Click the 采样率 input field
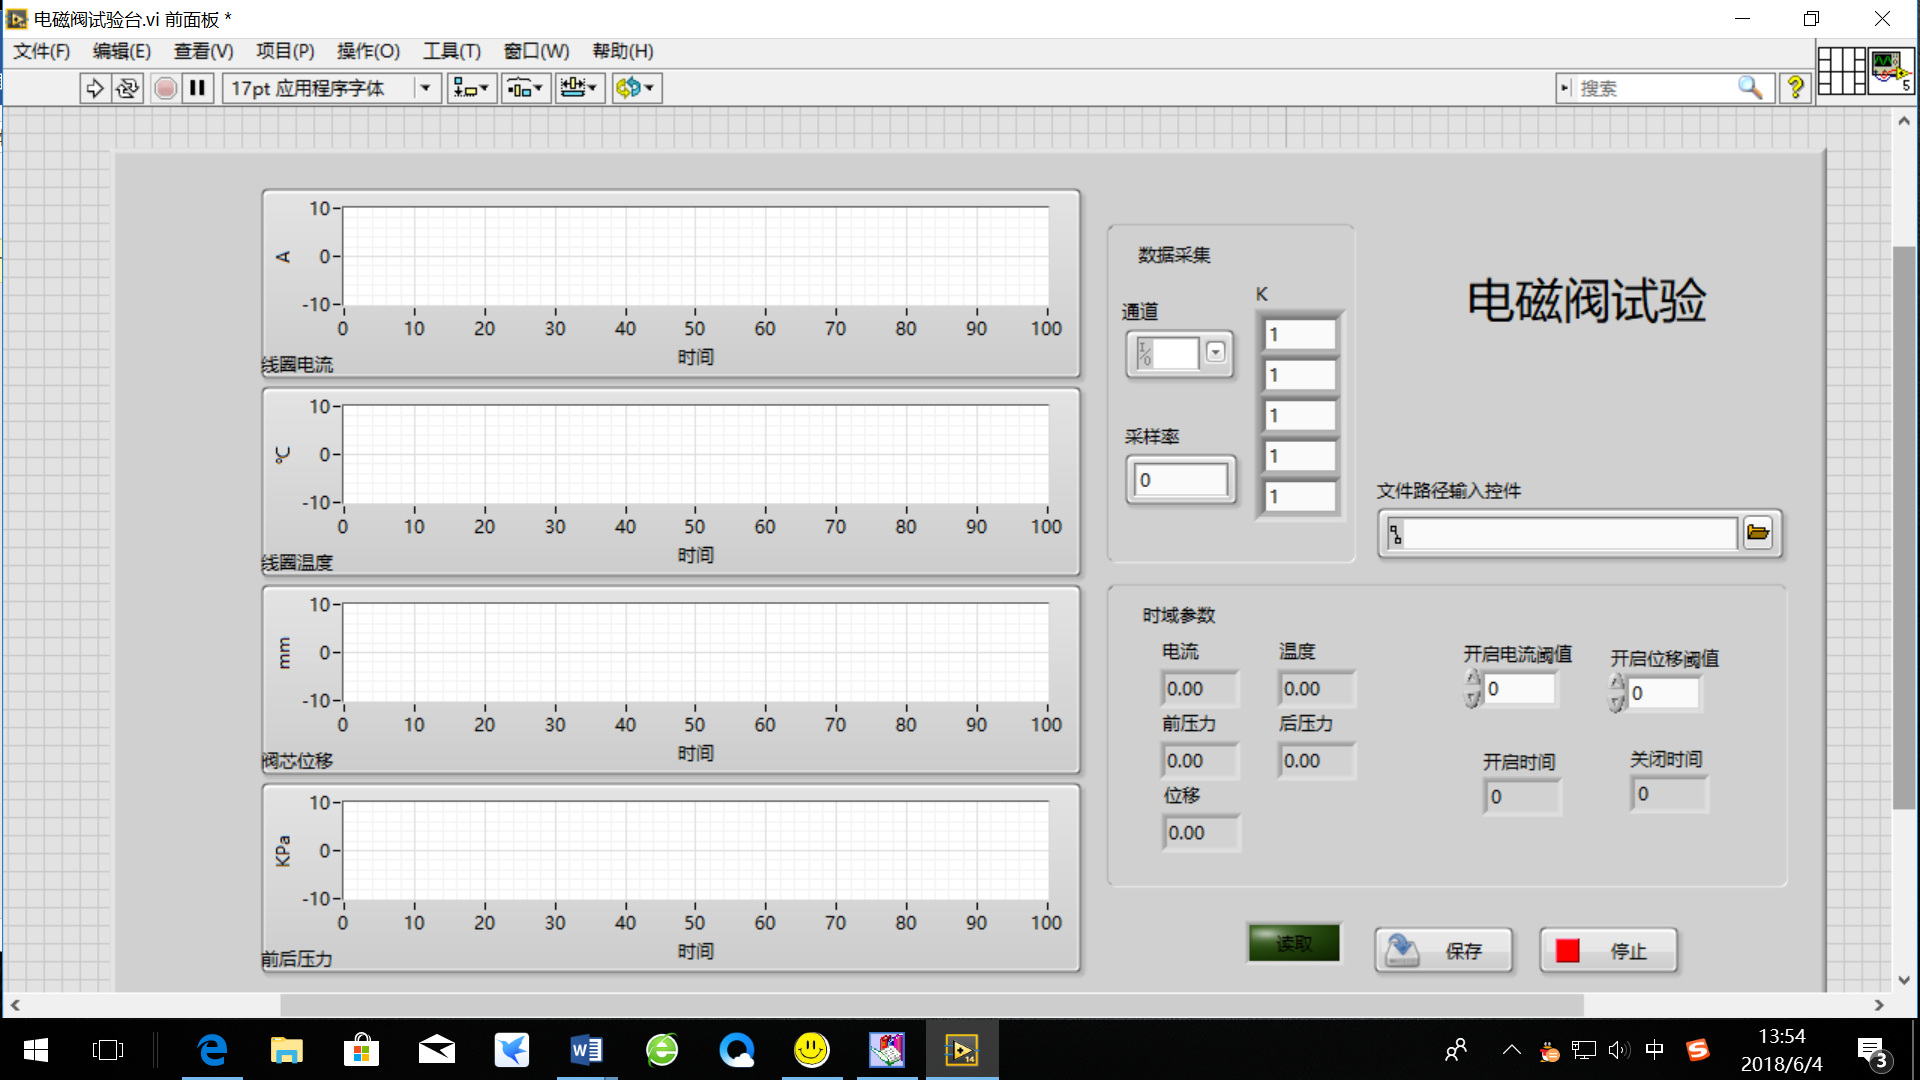The image size is (1920, 1080). point(1181,480)
